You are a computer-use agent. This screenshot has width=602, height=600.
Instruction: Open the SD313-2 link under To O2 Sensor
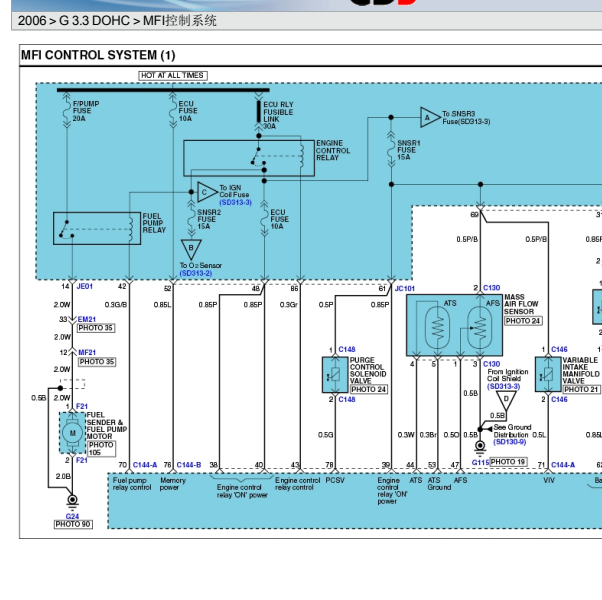coord(196,273)
